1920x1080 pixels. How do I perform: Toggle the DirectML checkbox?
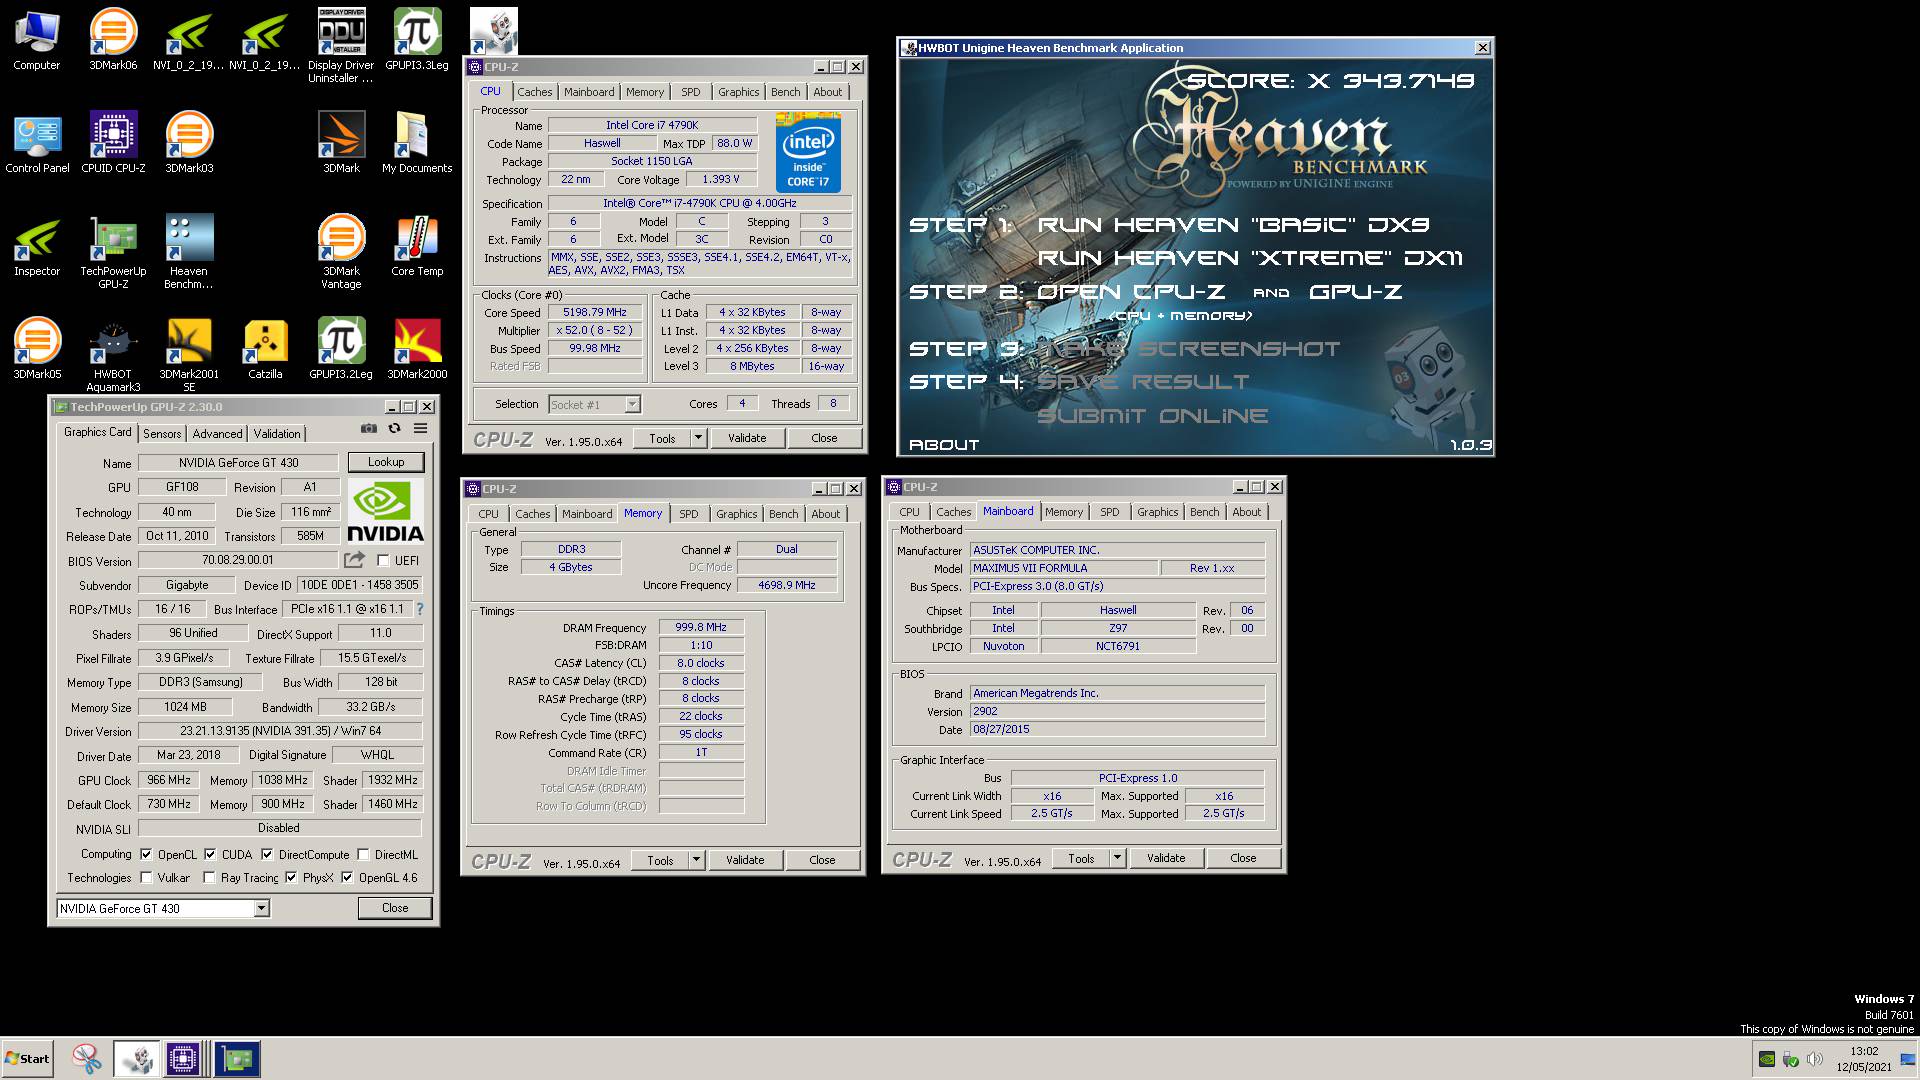pyautogui.click(x=365, y=855)
